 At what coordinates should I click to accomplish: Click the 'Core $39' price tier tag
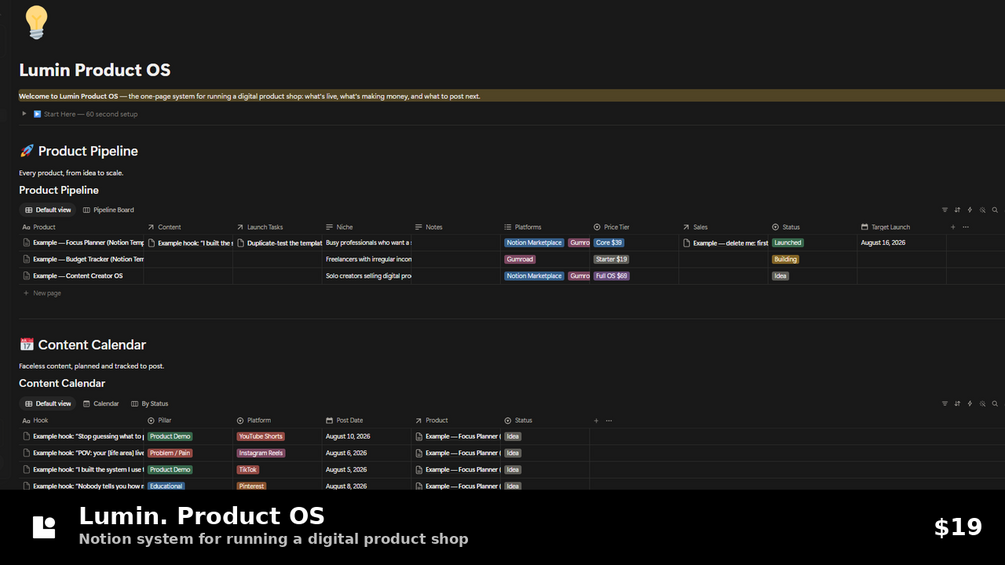pyautogui.click(x=608, y=243)
